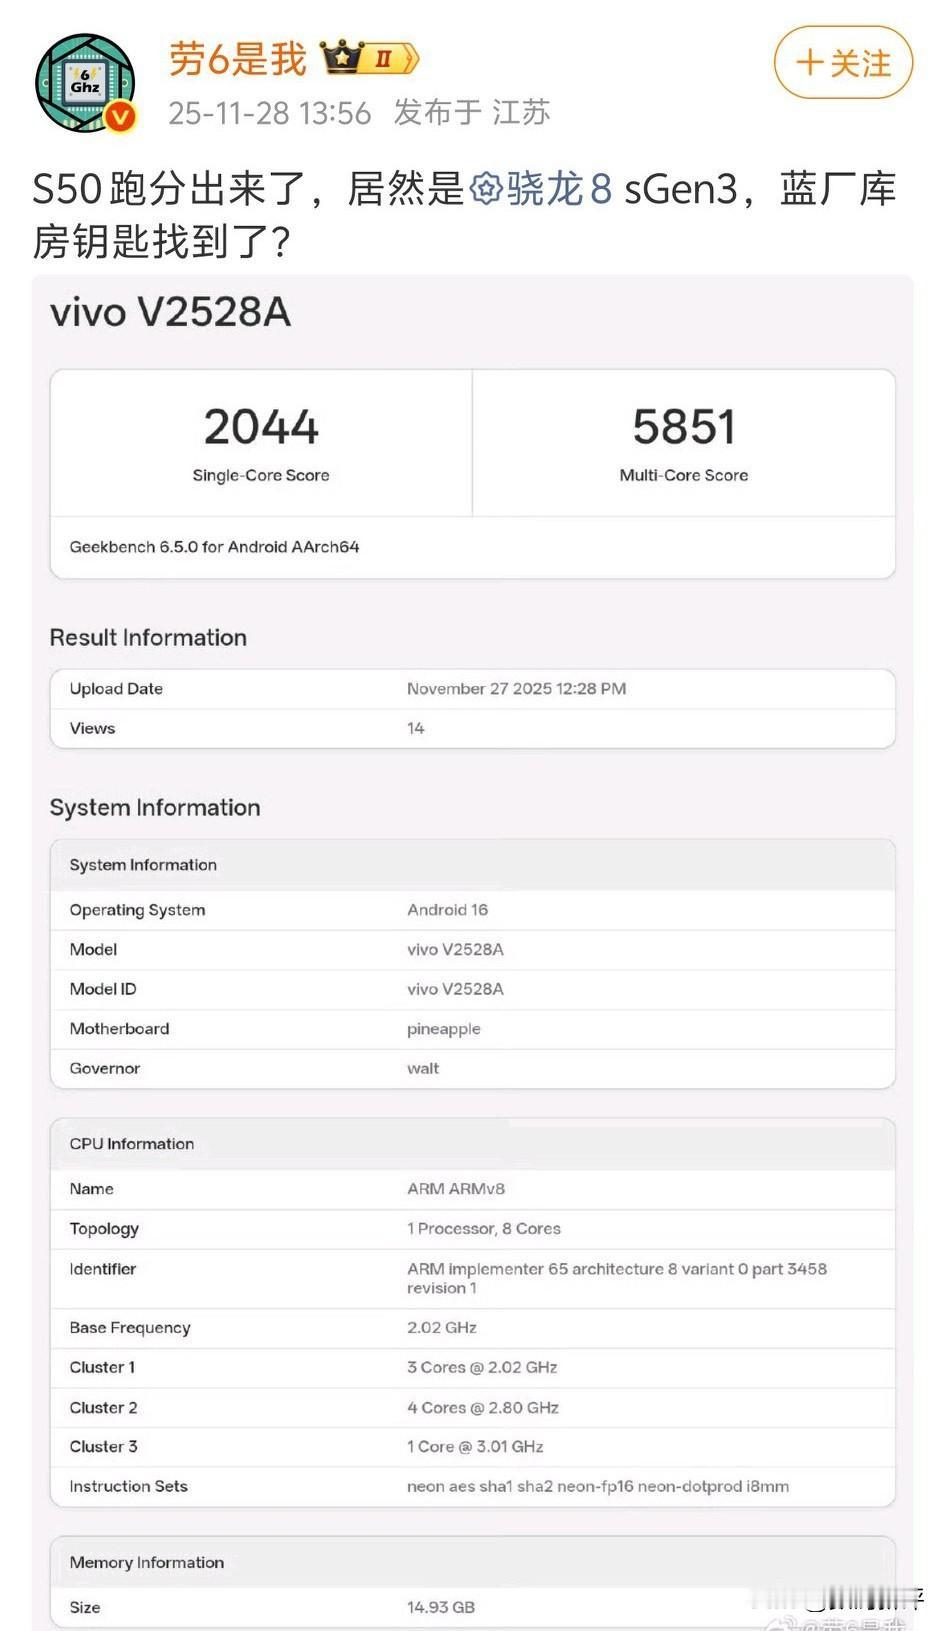
Task: Click the Identifier row label
Action: pyautogui.click(x=102, y=1269)
